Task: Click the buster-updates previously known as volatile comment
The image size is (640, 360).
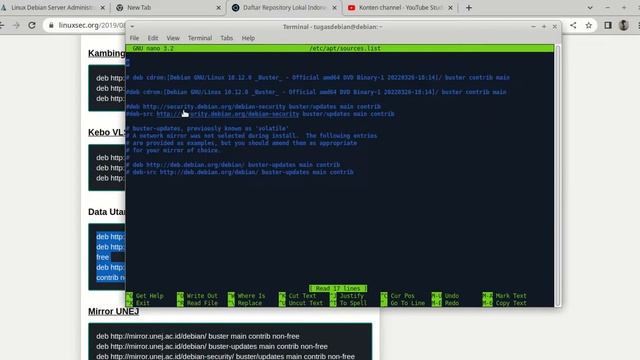Action: (x=207, y=128)
